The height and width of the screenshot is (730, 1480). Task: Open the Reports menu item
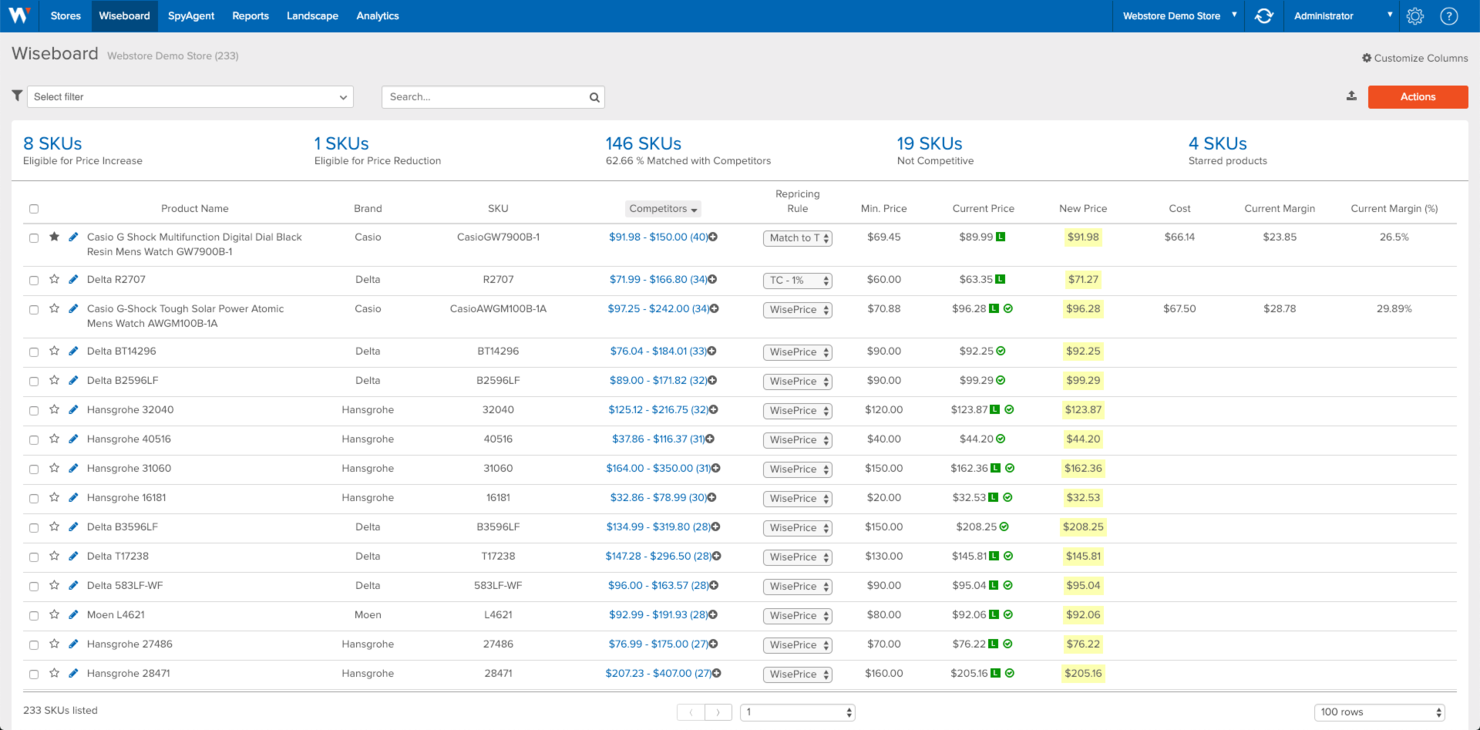tap(250, 15)
